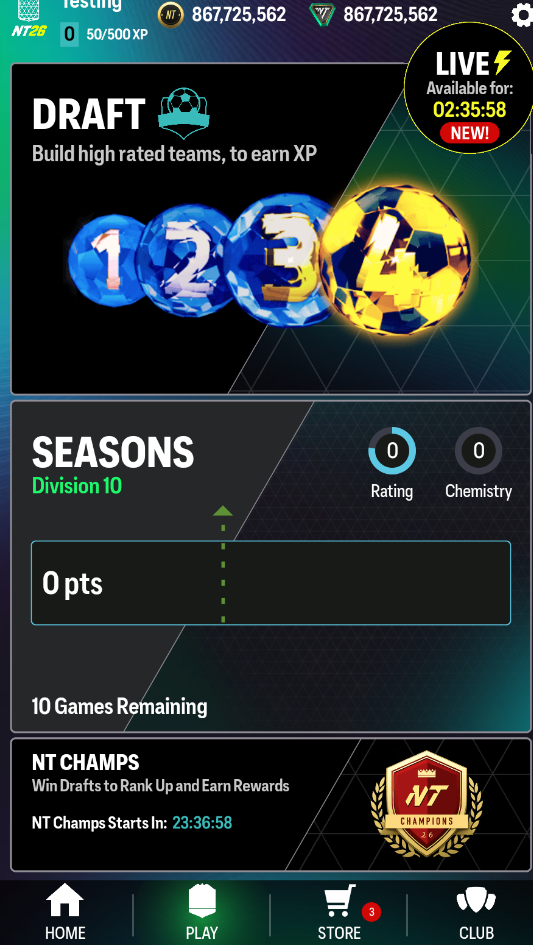Tap the Chemistry circle indicator
Image resolution: width=533 pixels, height=945 pixels.
[479, 451]
